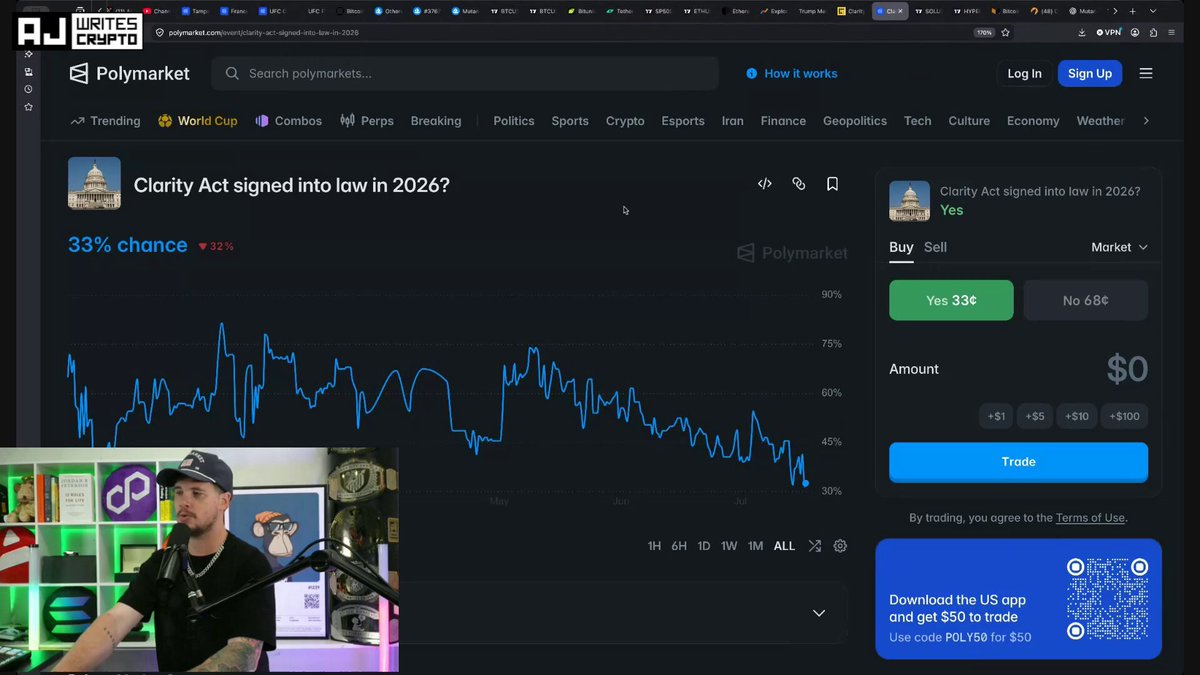Click the Sign Up button

point(1090,73)
